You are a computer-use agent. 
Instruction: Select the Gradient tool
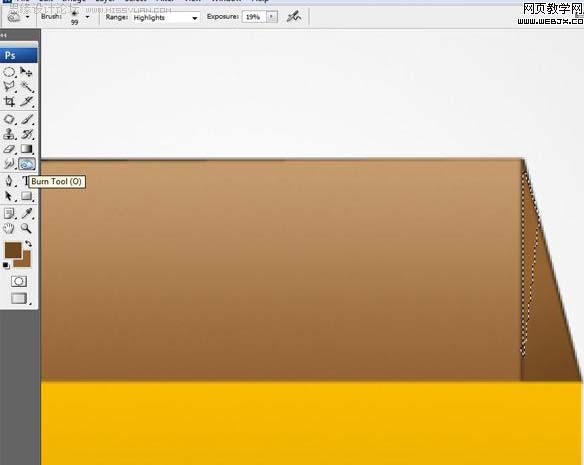(x=26, y=149)
